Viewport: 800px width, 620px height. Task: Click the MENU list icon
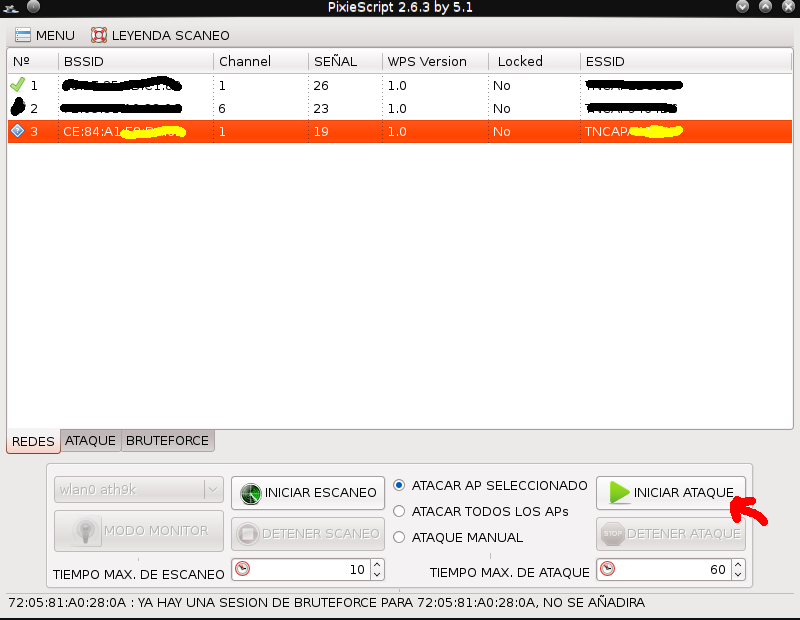(22, 35)
